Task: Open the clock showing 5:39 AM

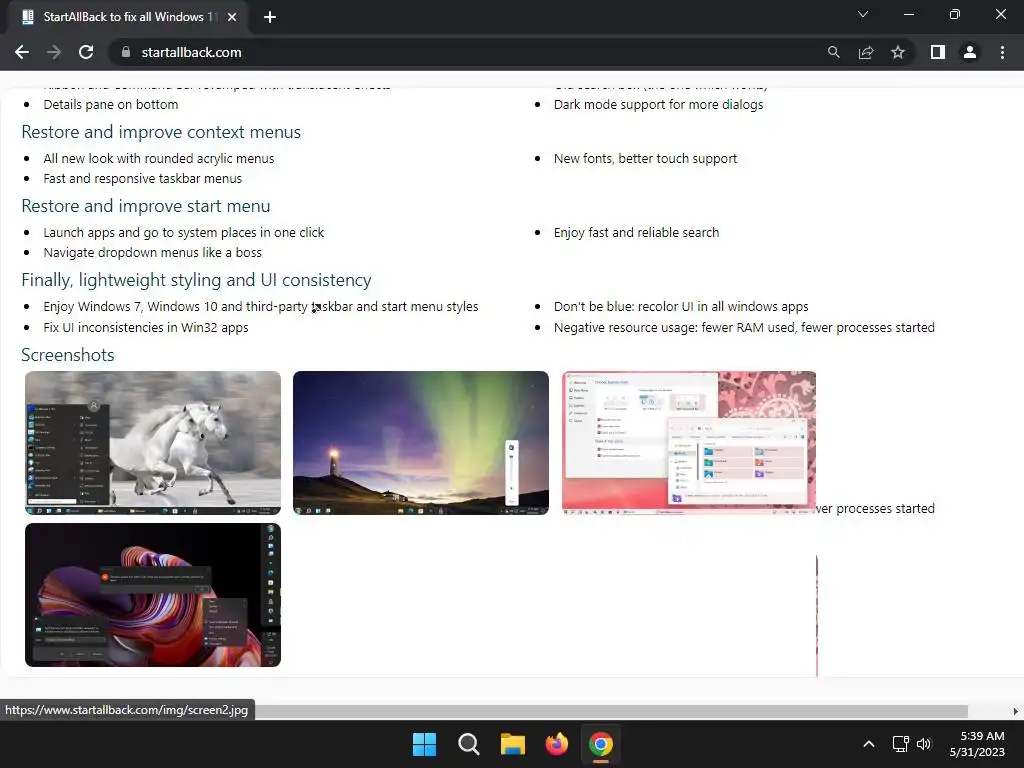Action: coord(977,744)
